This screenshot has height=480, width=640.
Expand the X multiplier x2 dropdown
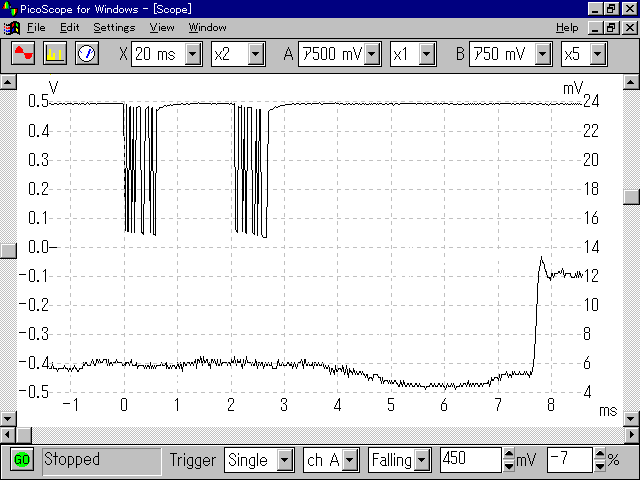point(256,54)
